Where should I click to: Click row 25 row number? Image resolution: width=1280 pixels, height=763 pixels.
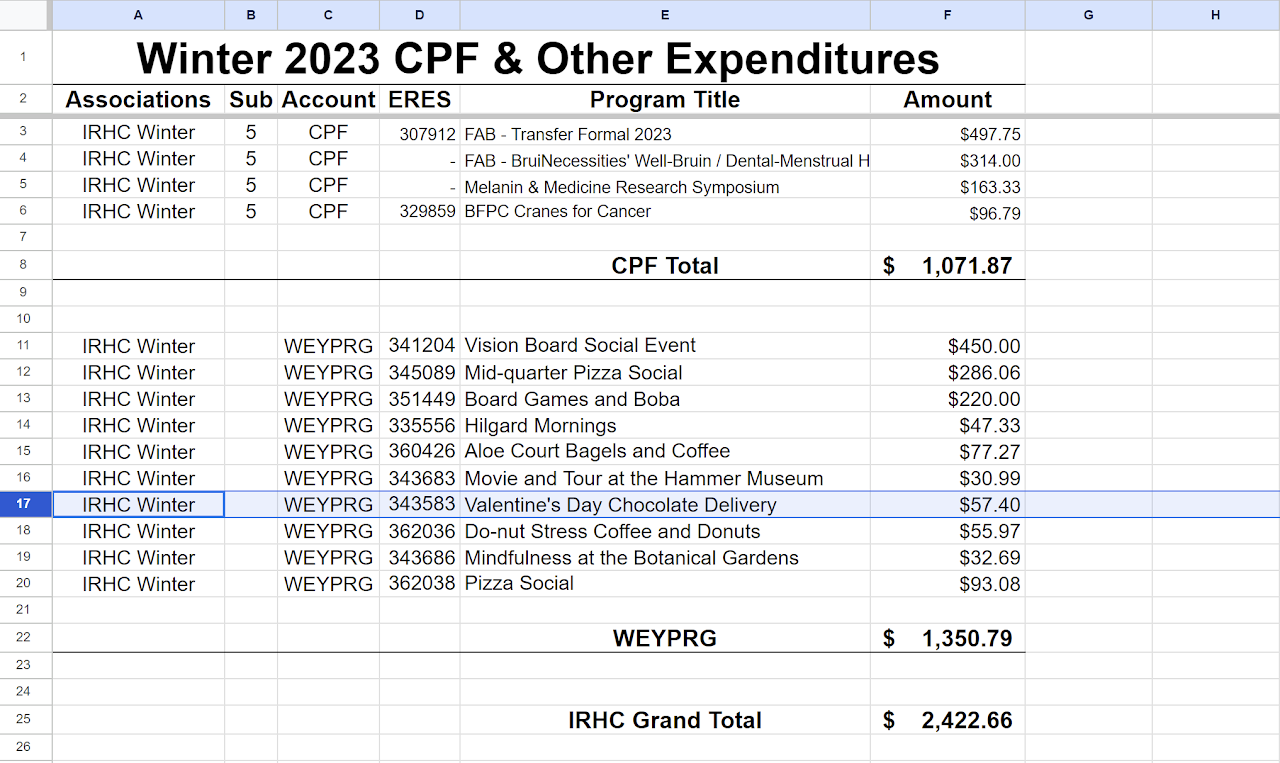click(25, 719)
